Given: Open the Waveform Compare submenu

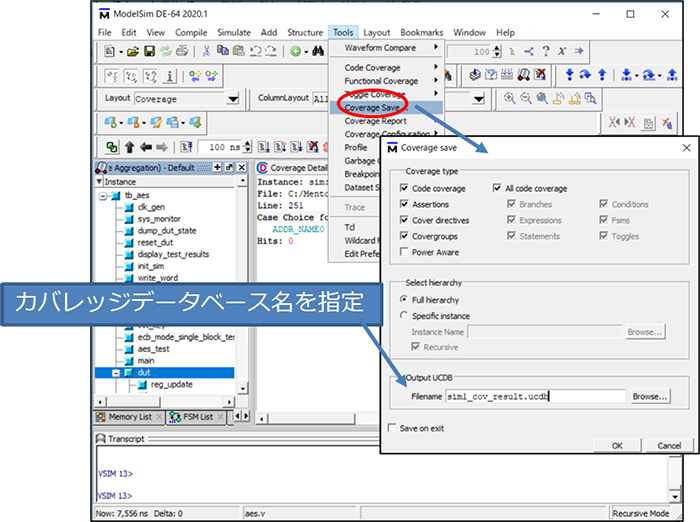Looking at the screenshot, I should coord(386,47).
